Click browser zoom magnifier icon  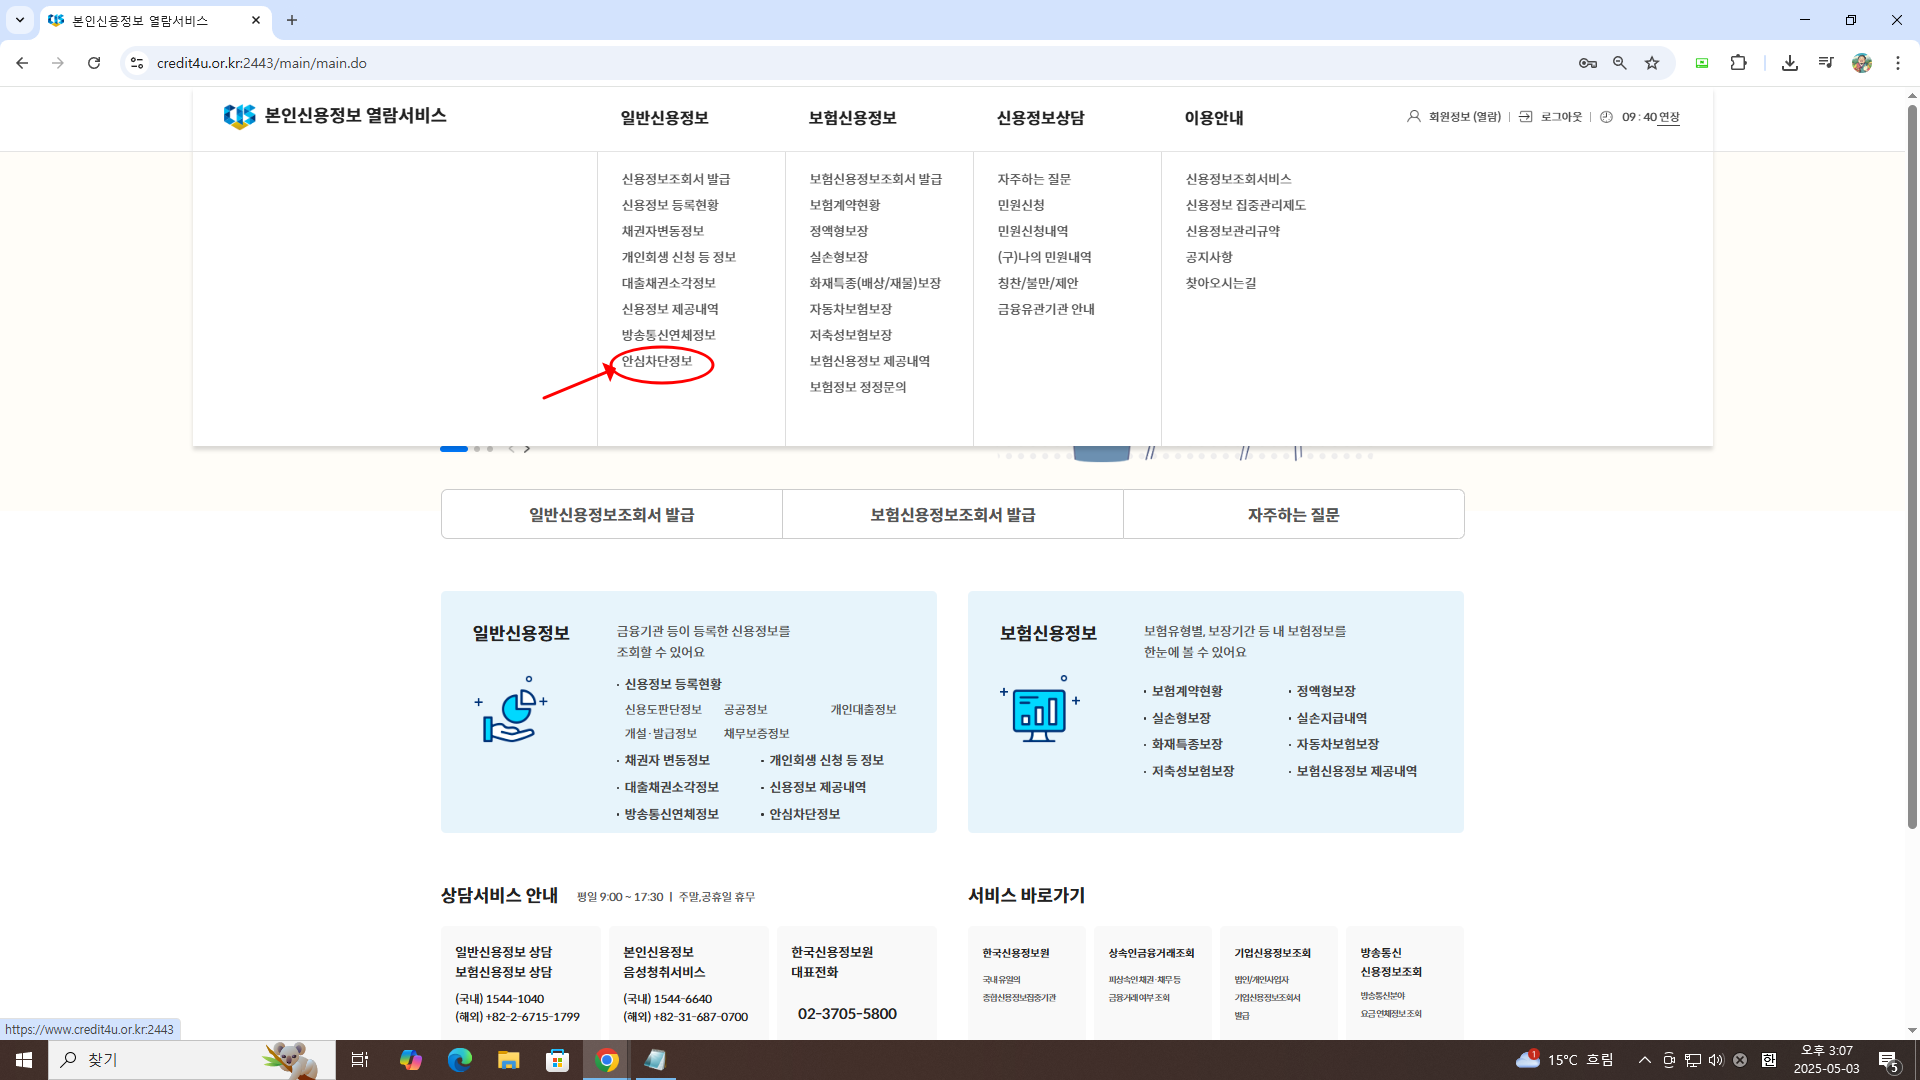(x=1619, y=63)
